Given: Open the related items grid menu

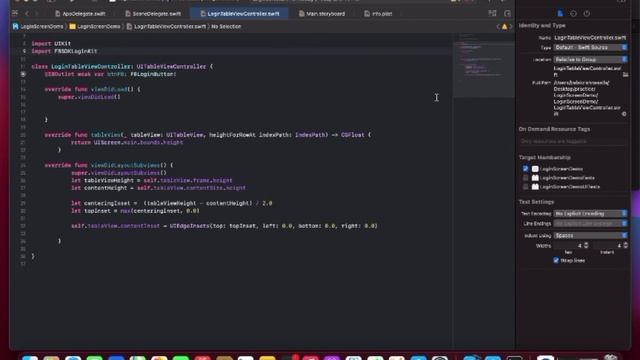Looking at the screenshot, I should coord(15,13).
